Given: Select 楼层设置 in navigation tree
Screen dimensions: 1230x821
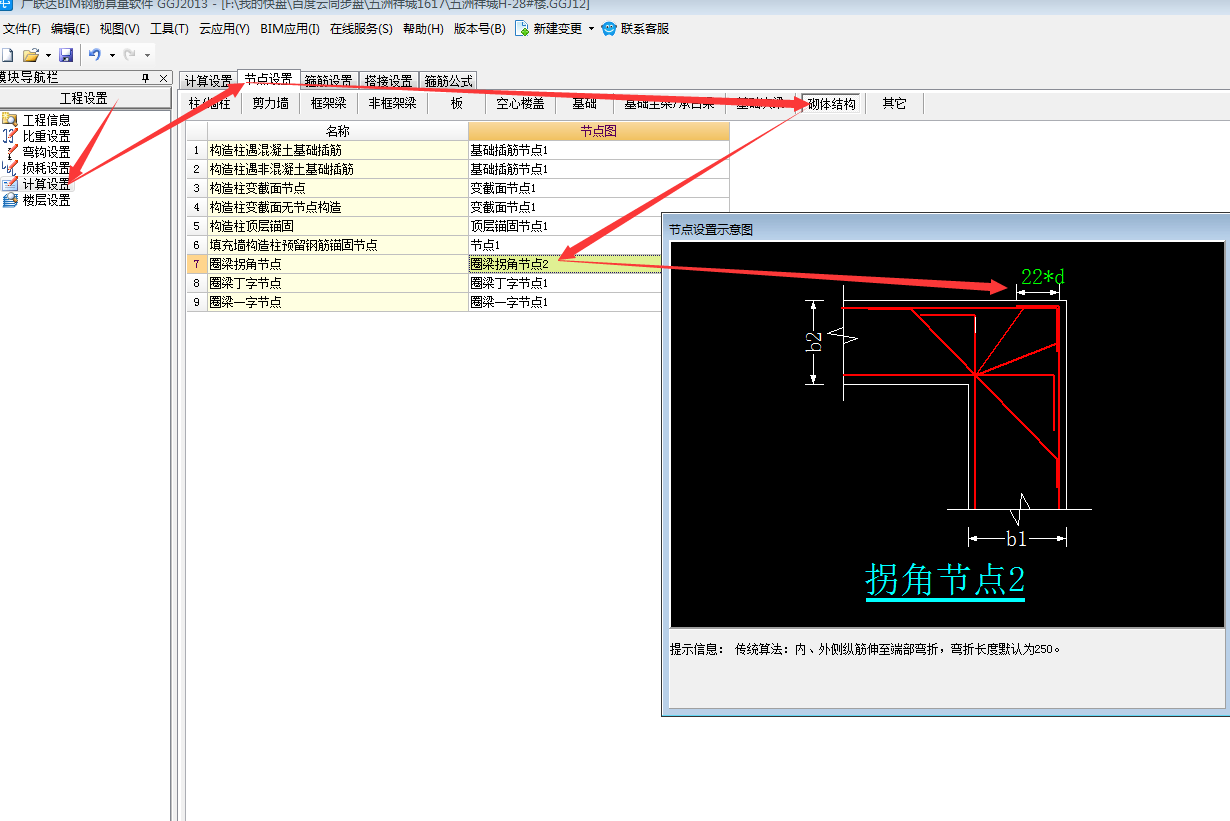Looking at the screenshot, I should [x=46, y=200].
